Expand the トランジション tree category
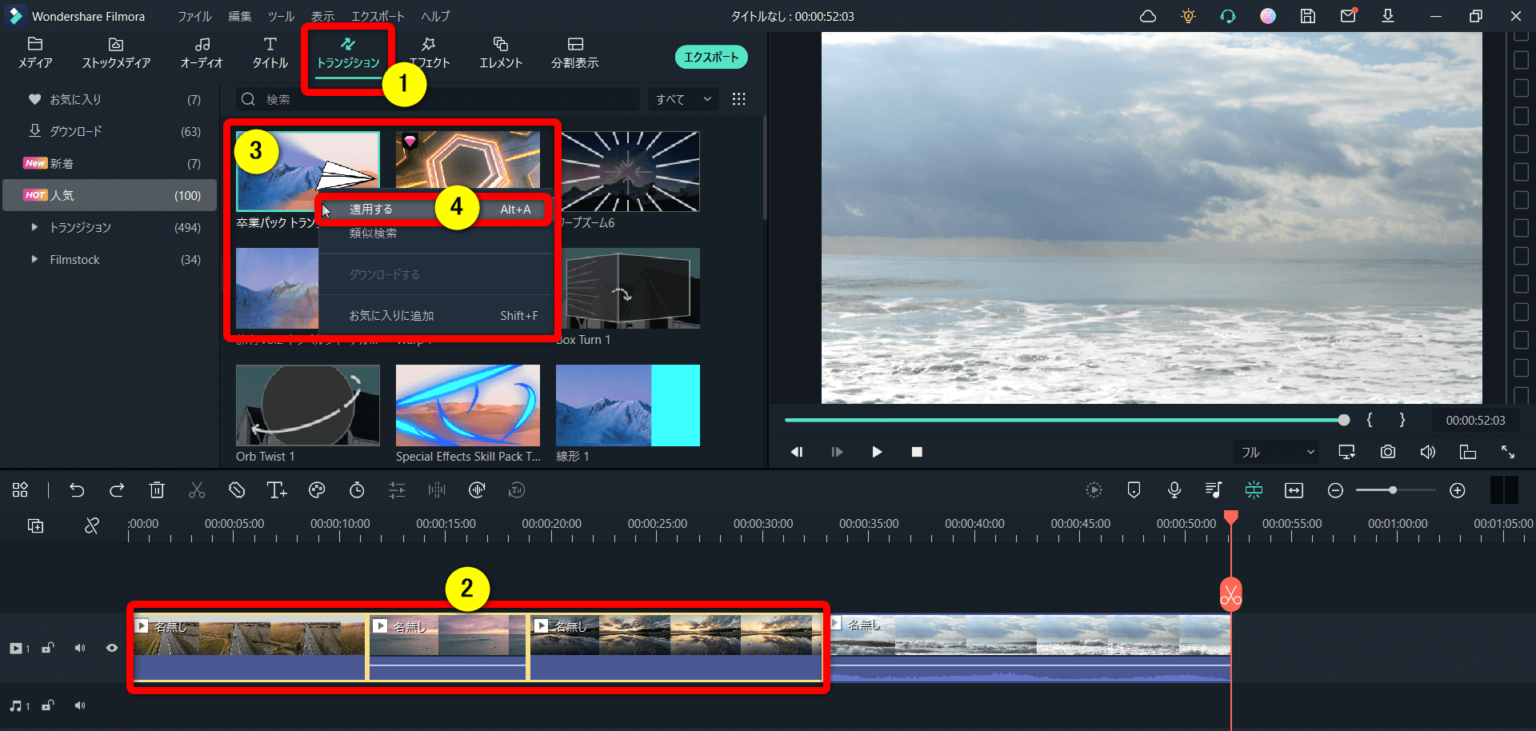The image size is (1536, 731). point(37,228)
